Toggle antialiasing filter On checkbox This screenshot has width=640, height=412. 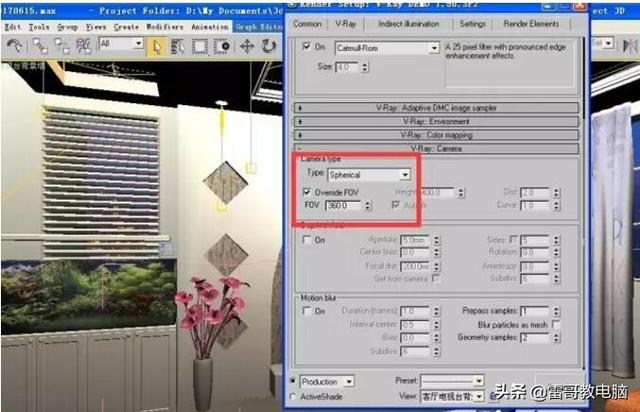click(307, 46)
